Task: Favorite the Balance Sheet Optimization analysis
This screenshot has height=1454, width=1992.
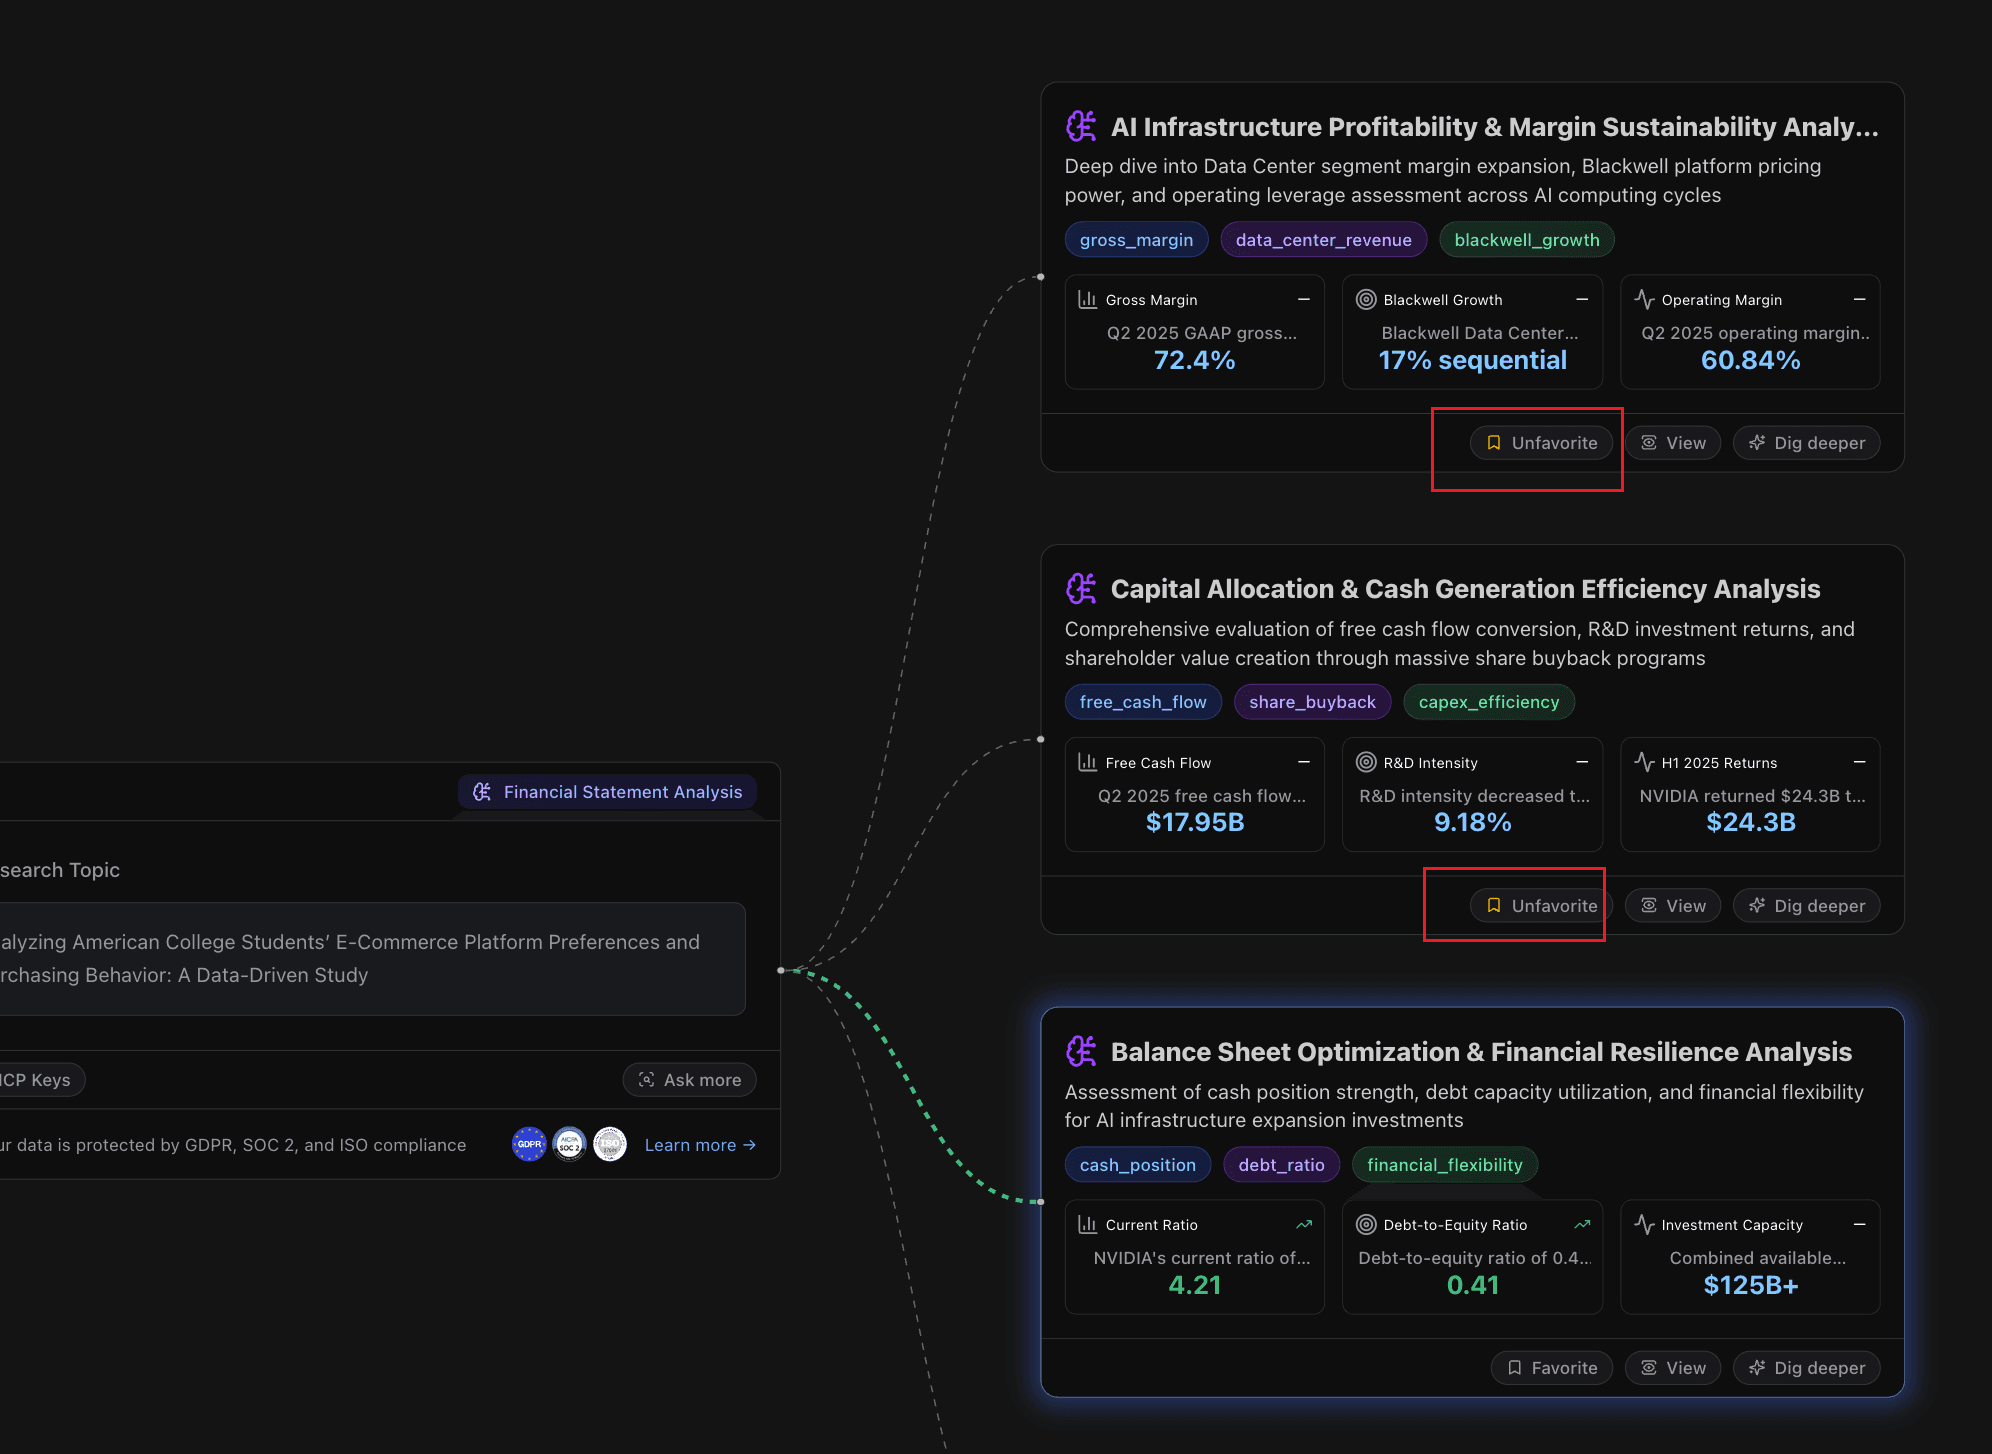Action: pos(1551,1368)
